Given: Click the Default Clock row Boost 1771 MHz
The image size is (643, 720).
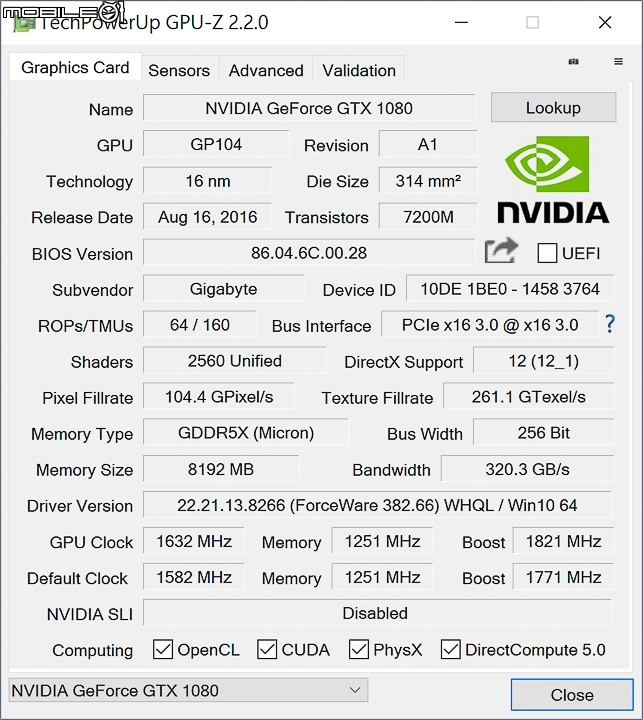Looking at the screenshot, I should pos(564,577).
